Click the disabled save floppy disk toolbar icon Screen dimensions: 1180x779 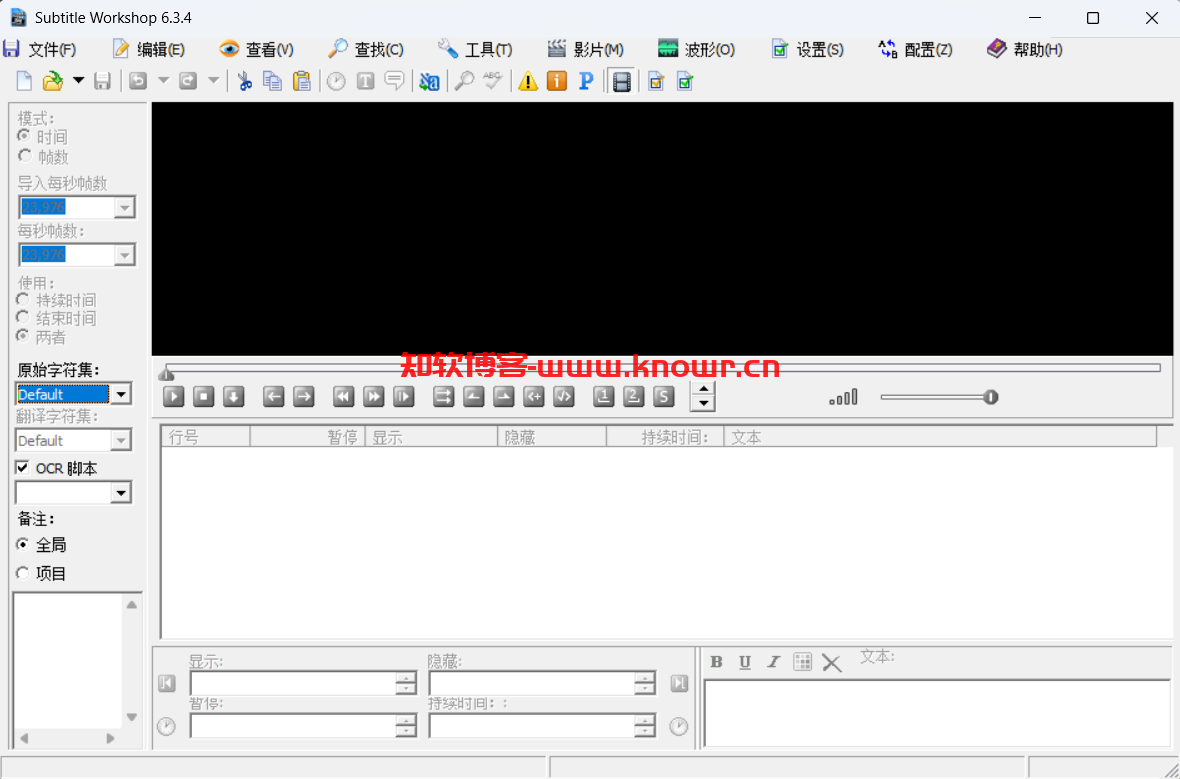click(x=102, y=81)
